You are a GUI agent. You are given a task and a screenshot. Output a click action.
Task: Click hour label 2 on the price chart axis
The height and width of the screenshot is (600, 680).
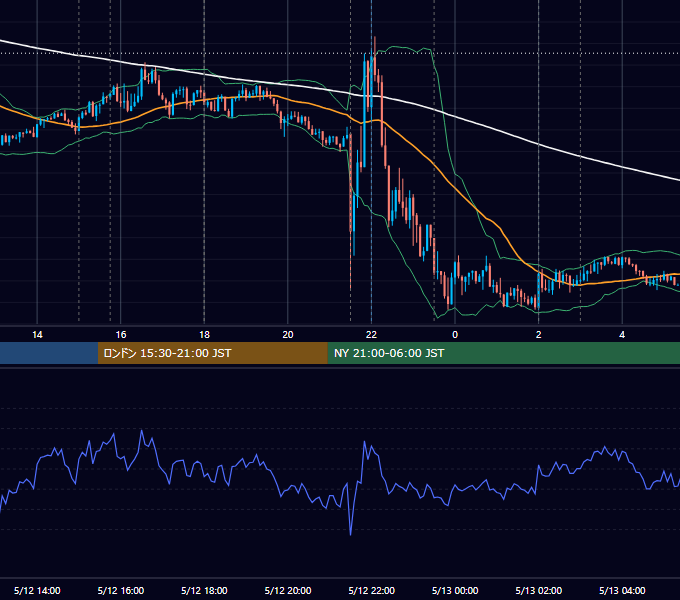coord(539,335)
